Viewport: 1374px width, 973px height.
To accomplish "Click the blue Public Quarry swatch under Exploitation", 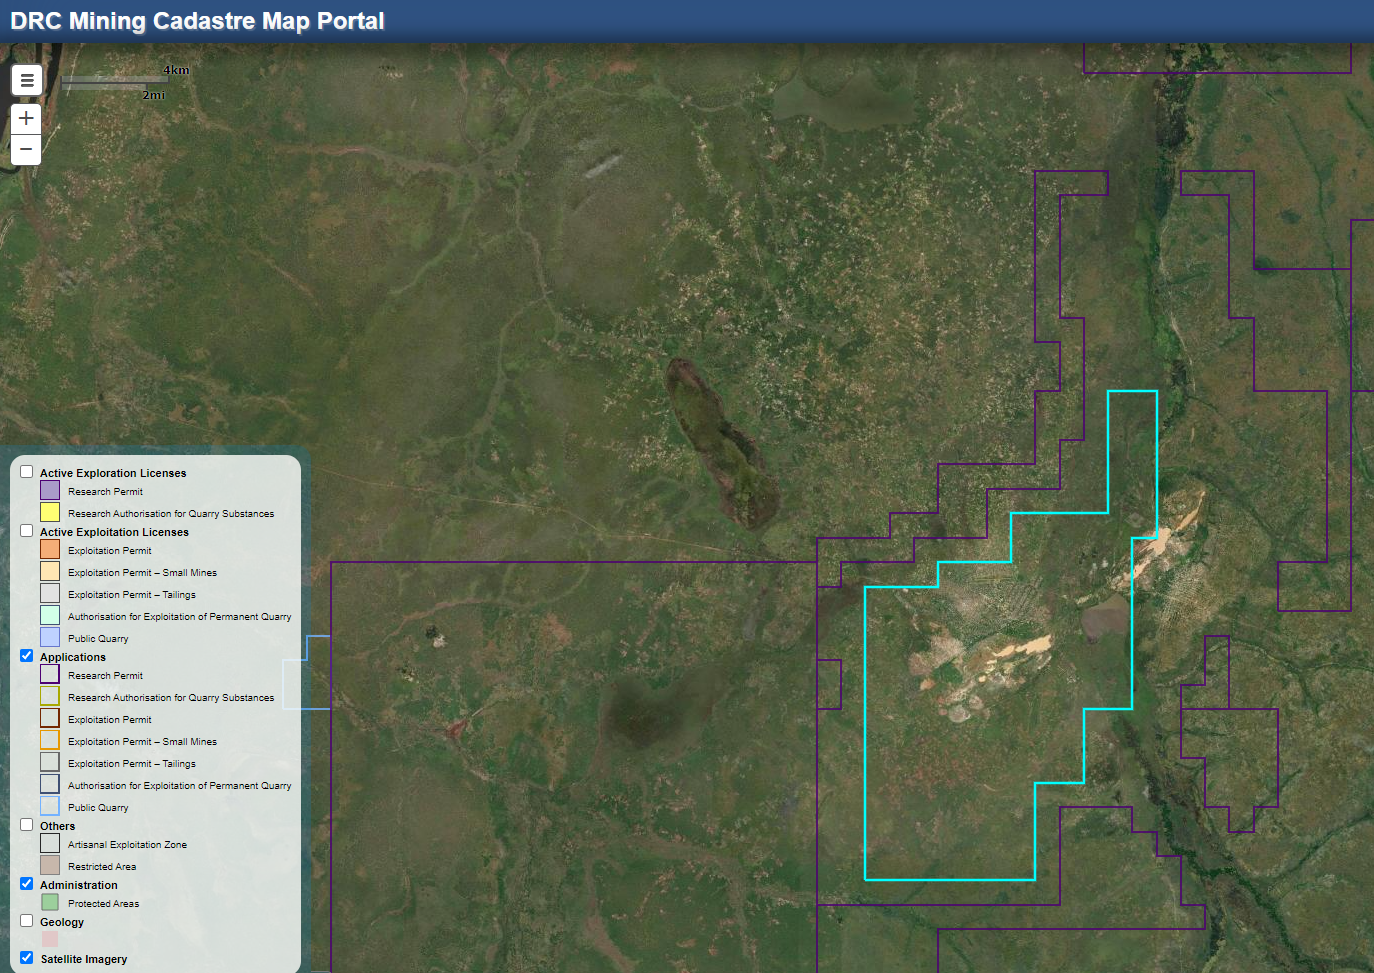I will [x=50, y=637].
